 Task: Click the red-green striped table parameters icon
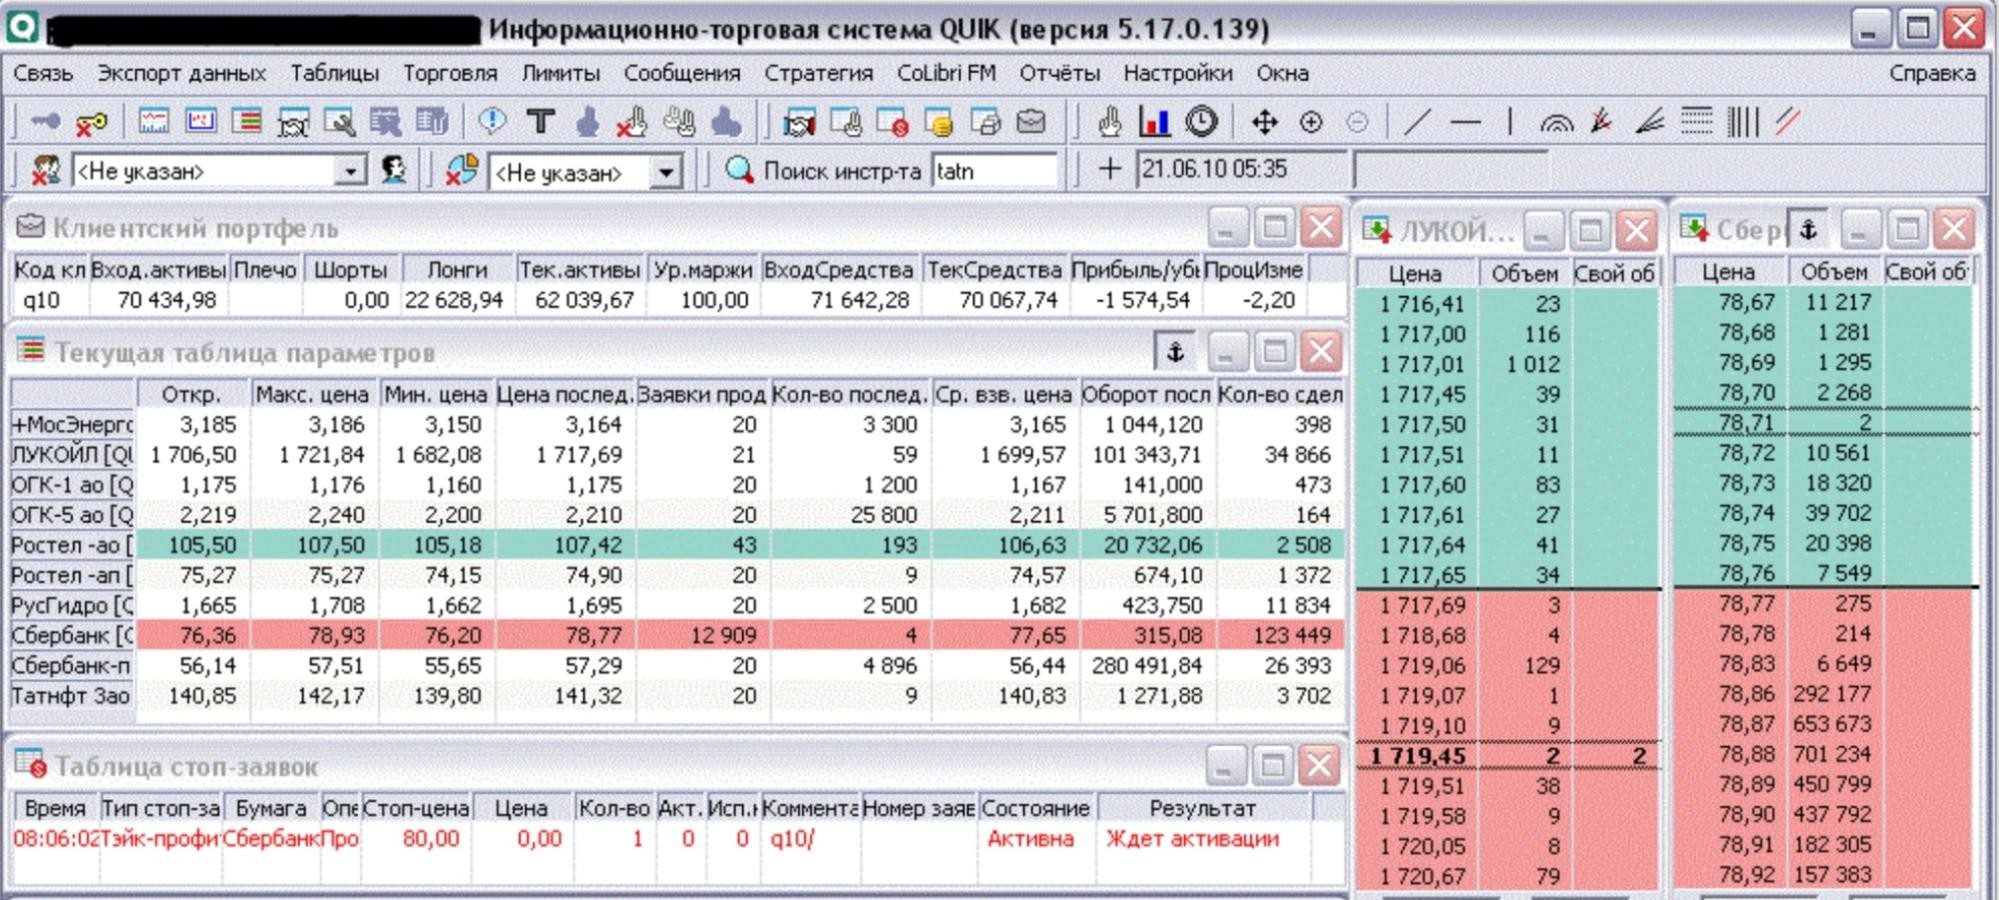click(x=246, y=122)
